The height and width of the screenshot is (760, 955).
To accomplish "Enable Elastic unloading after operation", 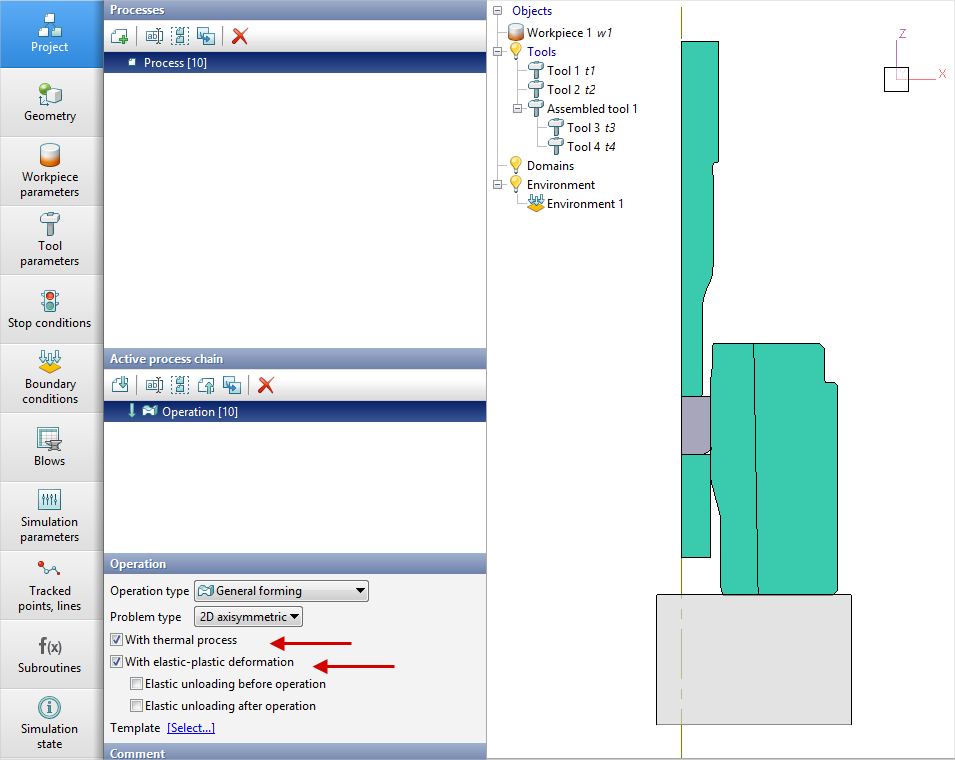I will [x=137, y=706].
